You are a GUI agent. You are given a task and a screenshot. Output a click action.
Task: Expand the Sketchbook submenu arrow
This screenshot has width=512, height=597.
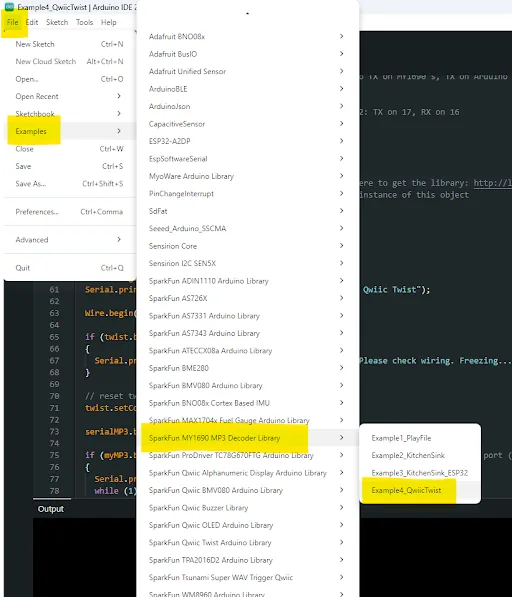coord(119,113)
